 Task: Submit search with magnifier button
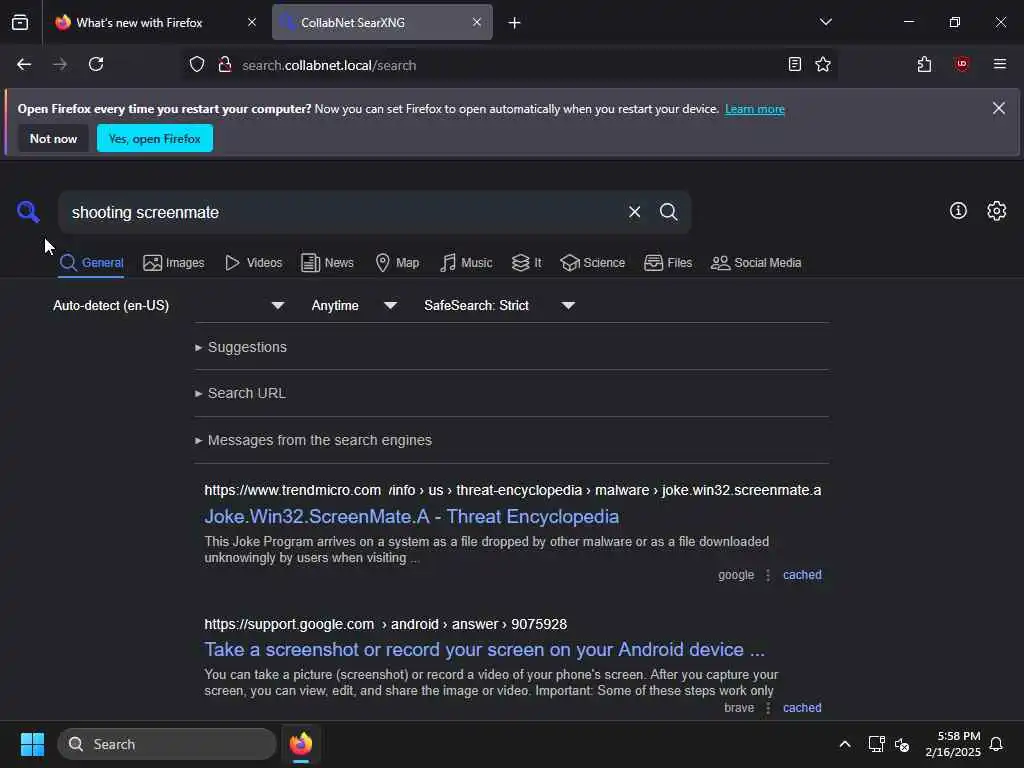(668, 212)
